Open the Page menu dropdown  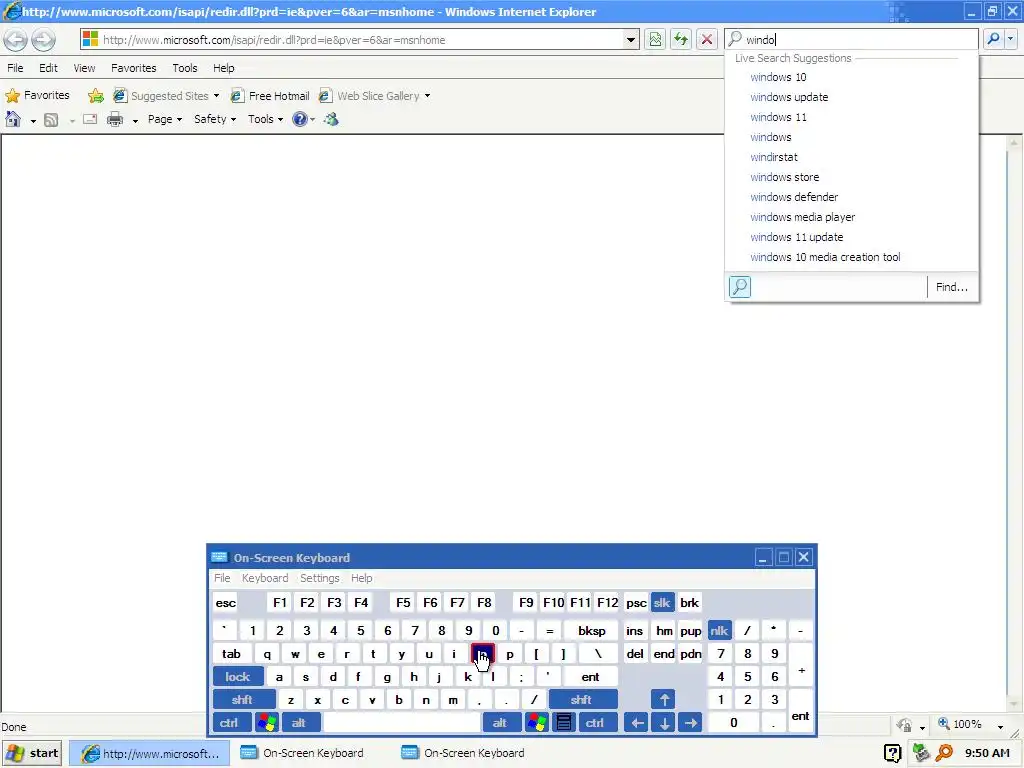pos(165,119)
